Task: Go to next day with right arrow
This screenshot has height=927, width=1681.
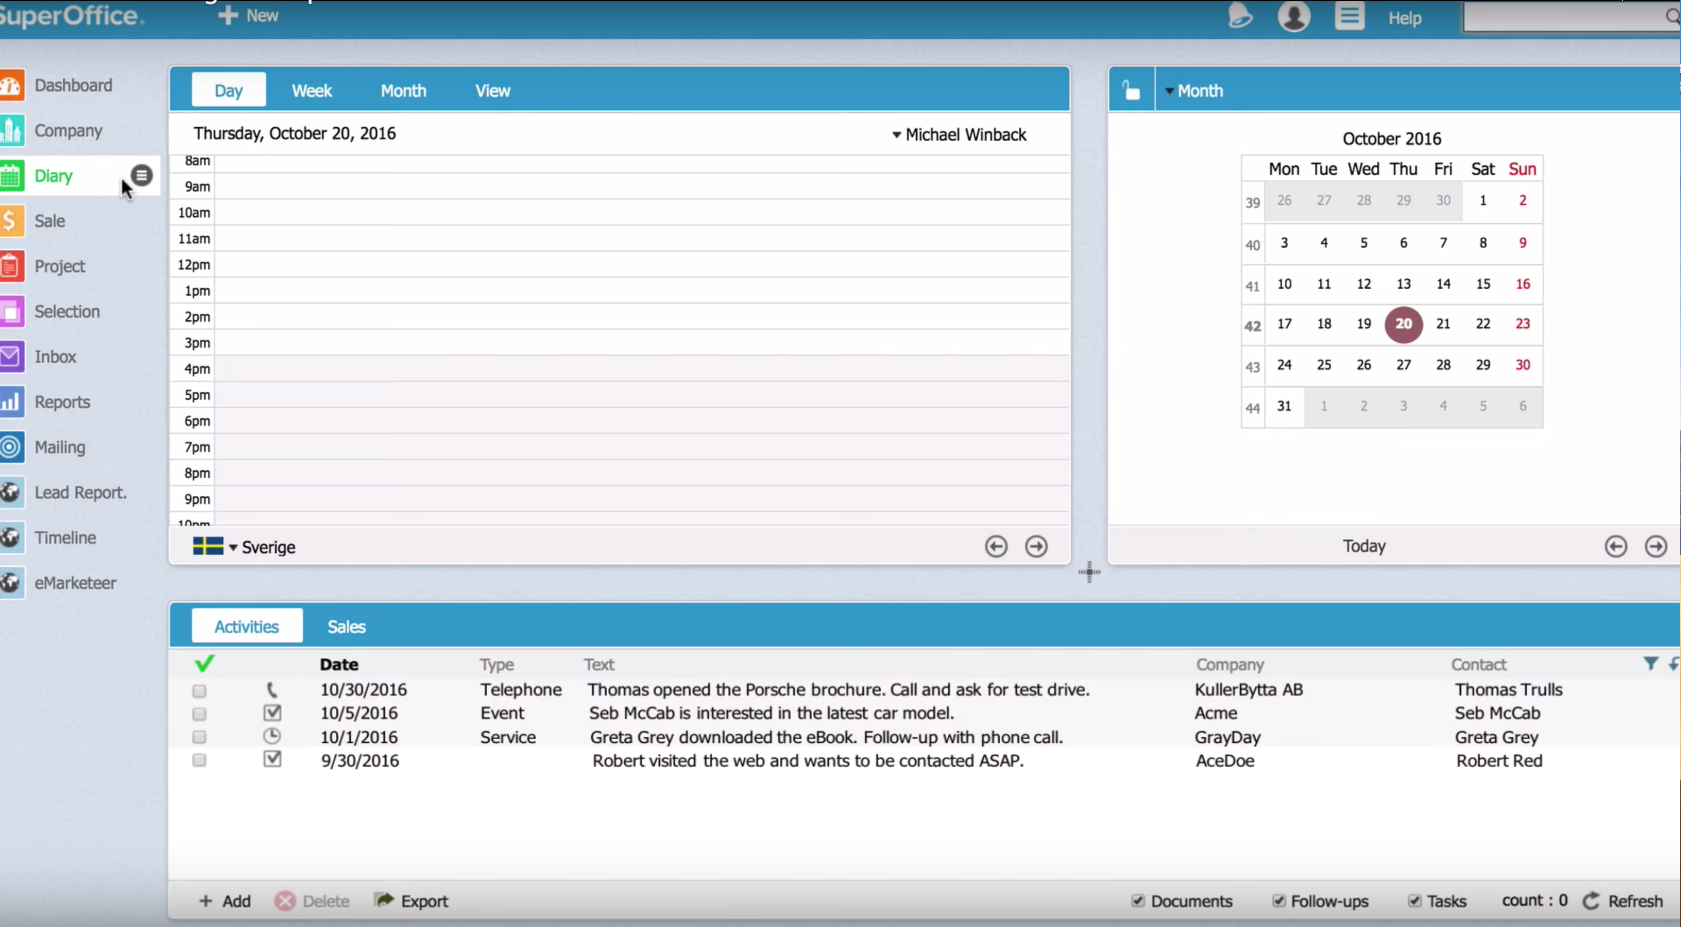Action: click(1037, 546)
